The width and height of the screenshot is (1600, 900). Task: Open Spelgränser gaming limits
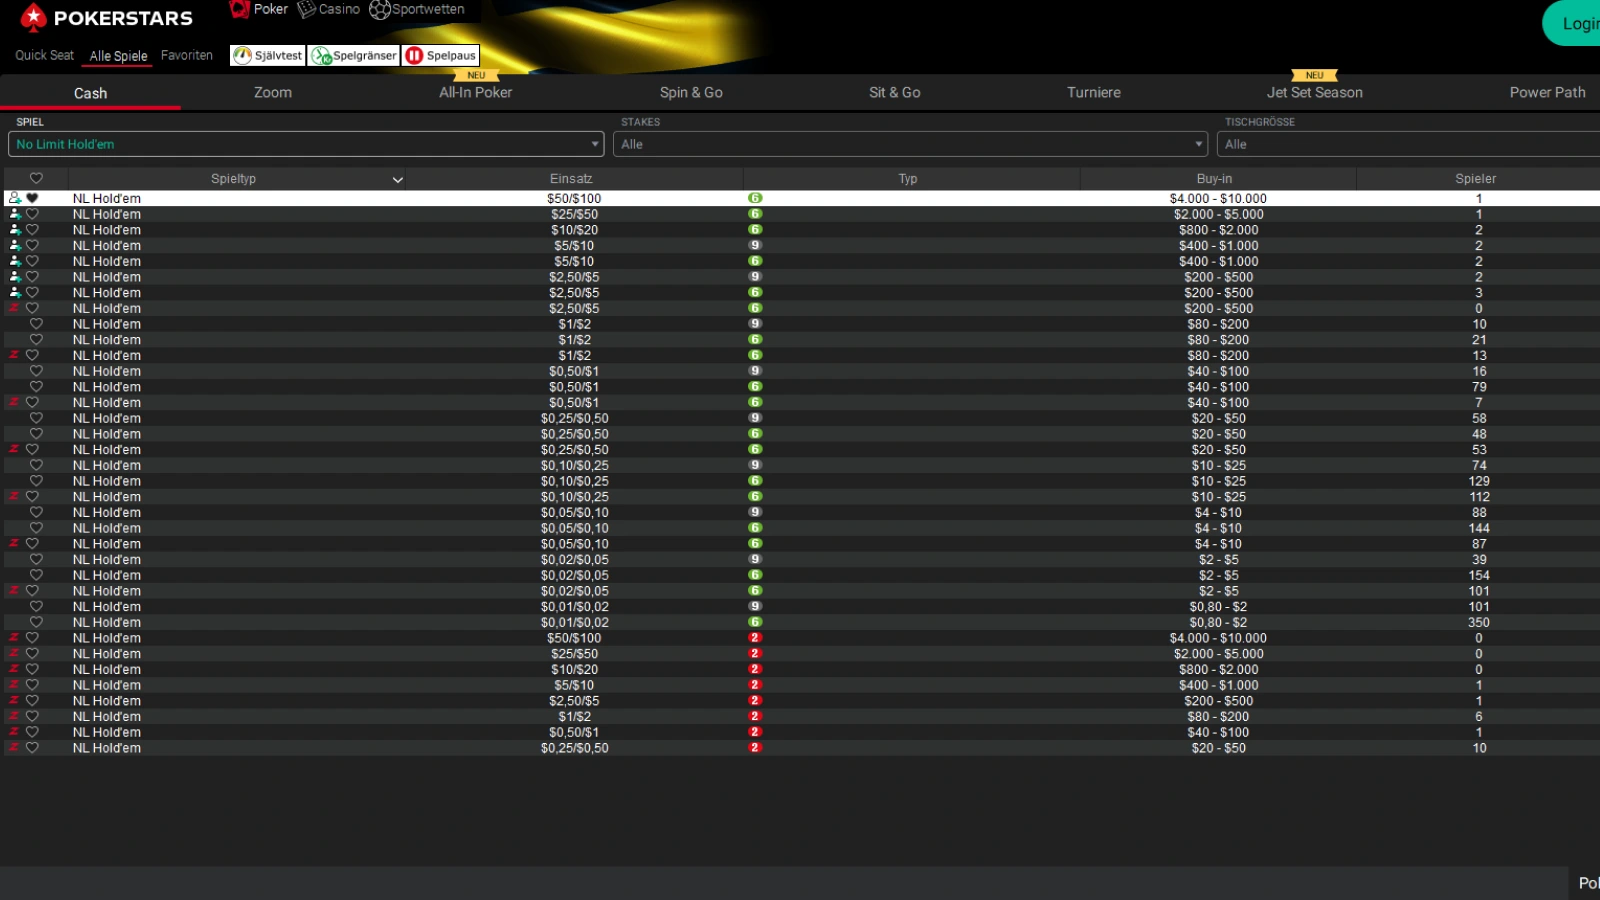354,56
